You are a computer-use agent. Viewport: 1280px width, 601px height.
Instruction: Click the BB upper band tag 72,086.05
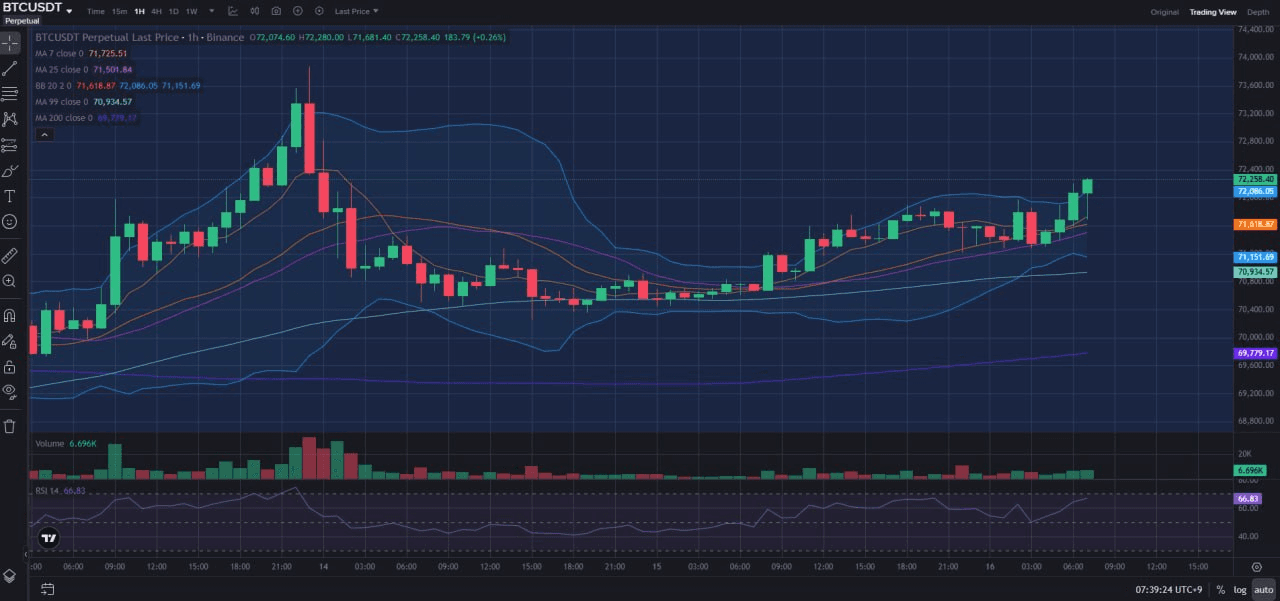1256,191
